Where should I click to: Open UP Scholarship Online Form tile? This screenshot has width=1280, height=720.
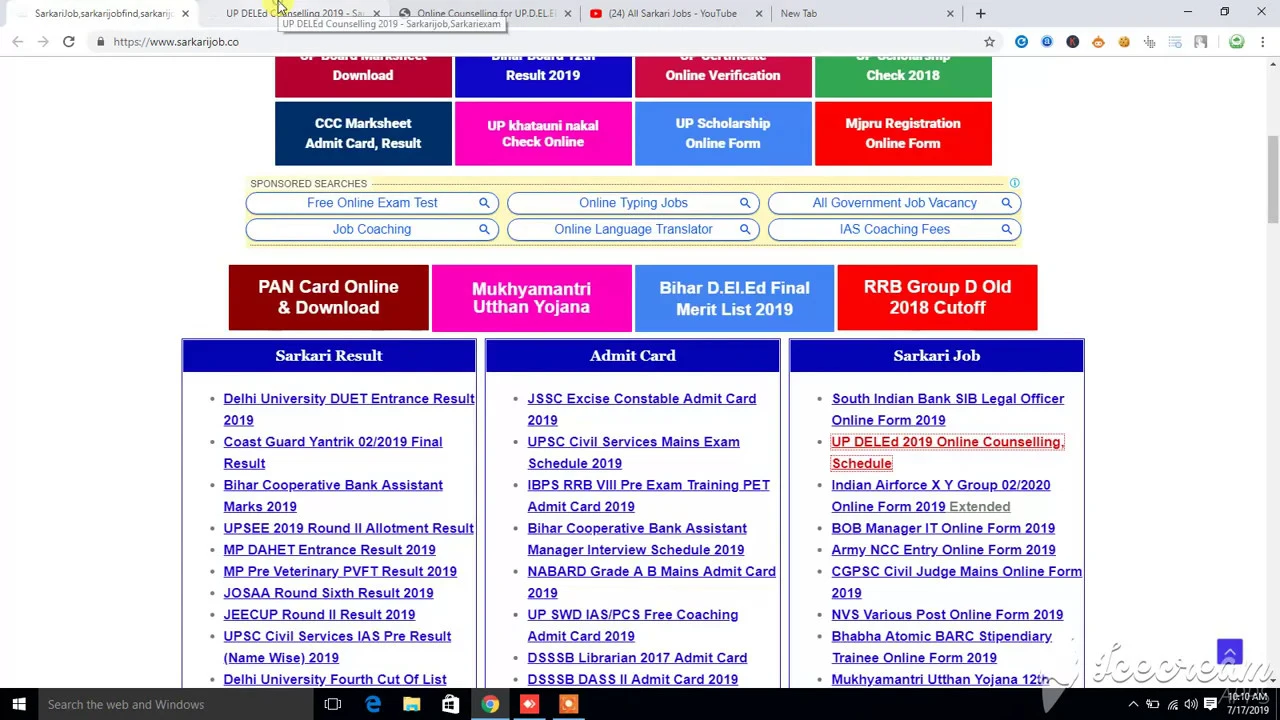723,133
